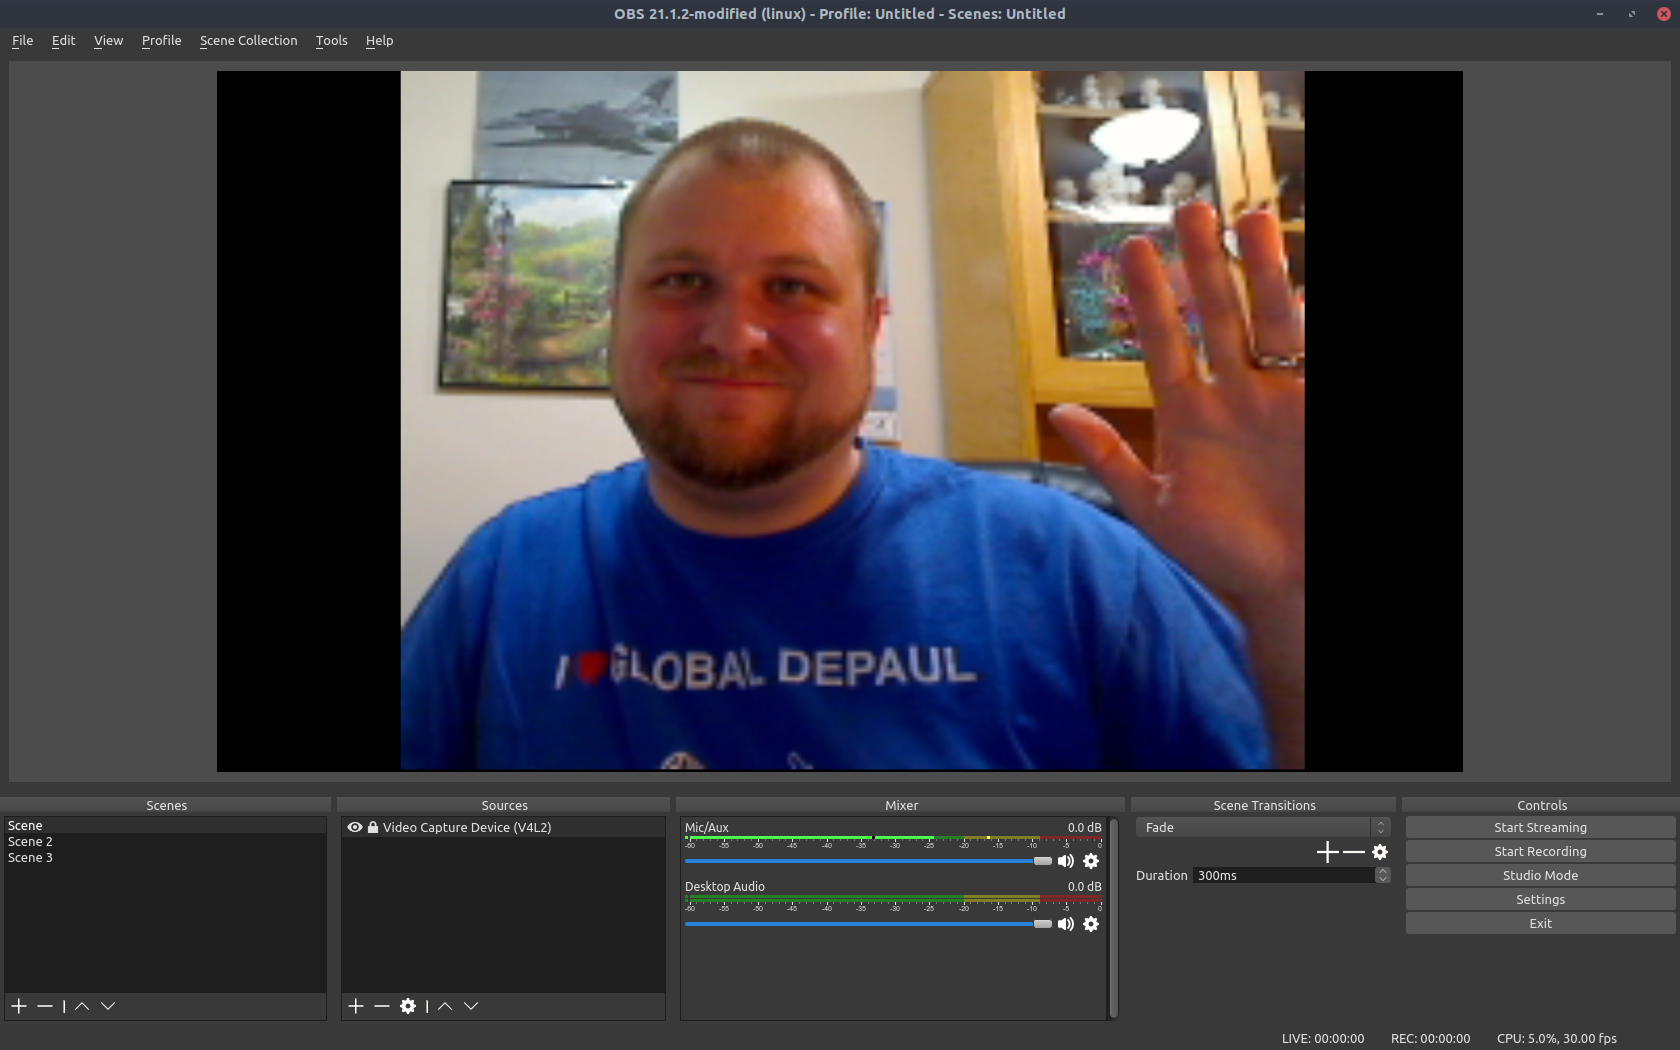Mute the Mic/Aux audio channel
Image resolution: width=1680 pixels, height=1050 pixels.
tap(1066, 861)
